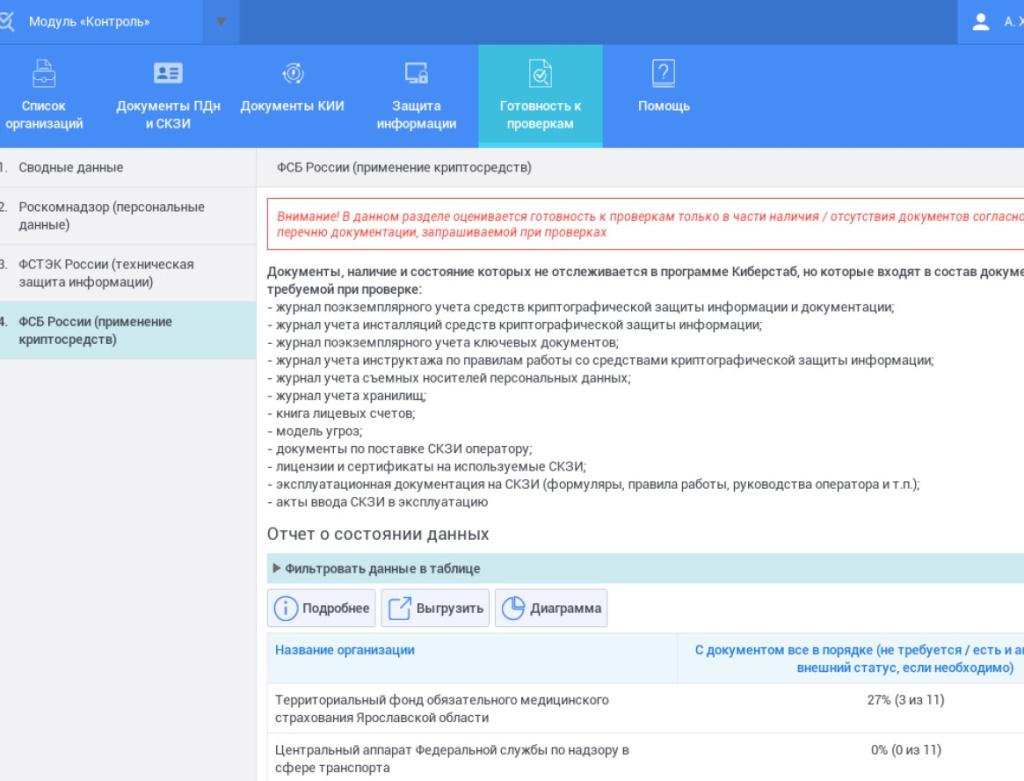Click the export arrow icon on Выгрузить

400,607
